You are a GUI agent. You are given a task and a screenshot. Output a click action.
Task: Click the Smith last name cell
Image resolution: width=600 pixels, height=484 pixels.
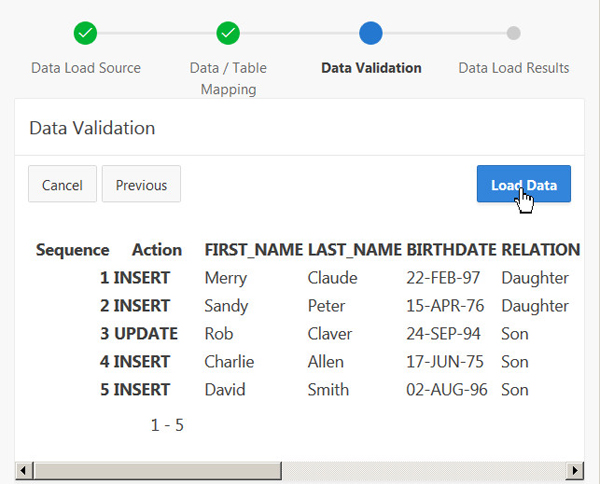tap(328, 390)
